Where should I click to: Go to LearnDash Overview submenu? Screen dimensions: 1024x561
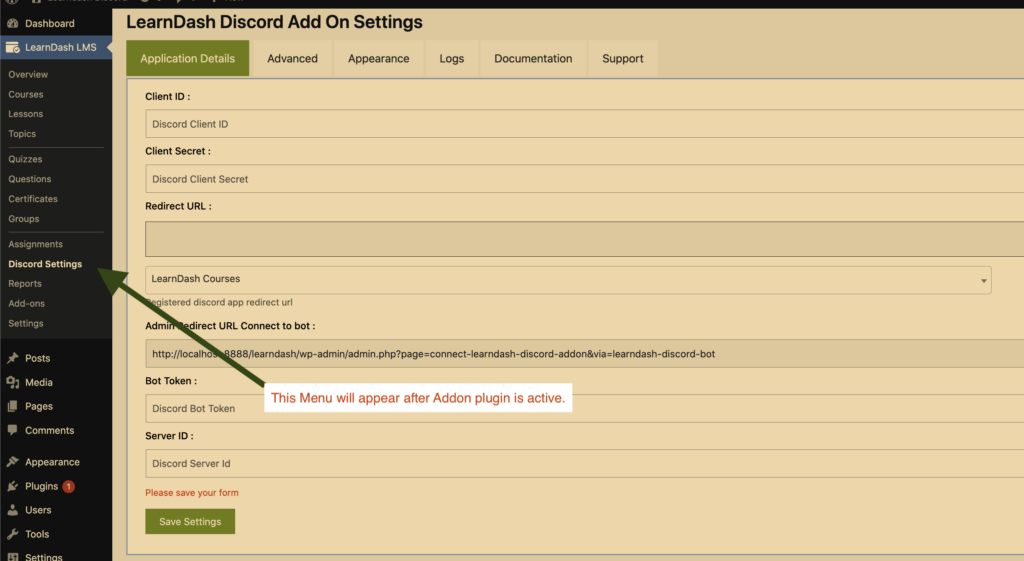28,74
